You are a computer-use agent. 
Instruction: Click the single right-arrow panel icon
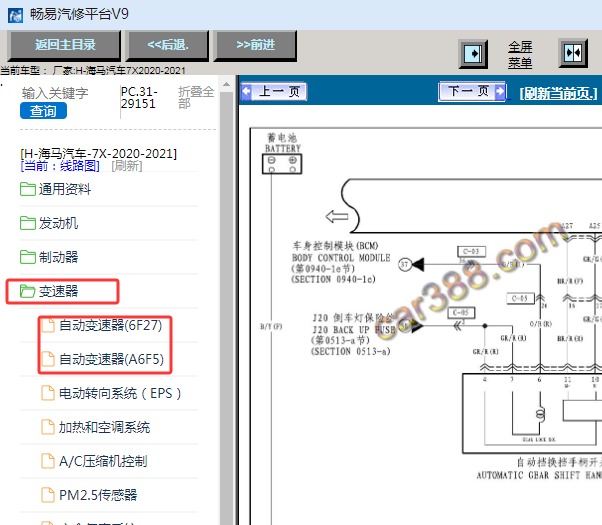point(473,53)
